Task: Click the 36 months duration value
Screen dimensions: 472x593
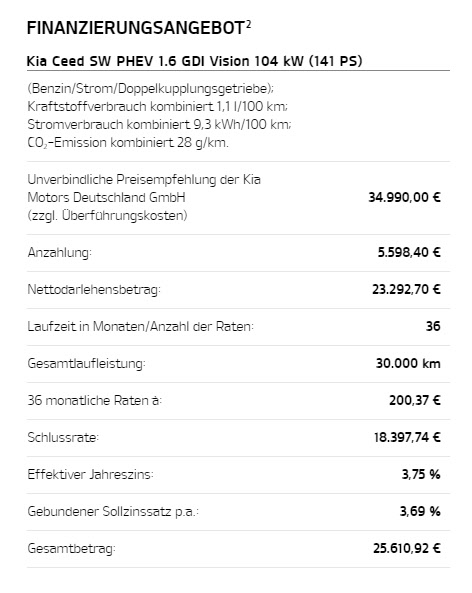Action: coord(433,326)
